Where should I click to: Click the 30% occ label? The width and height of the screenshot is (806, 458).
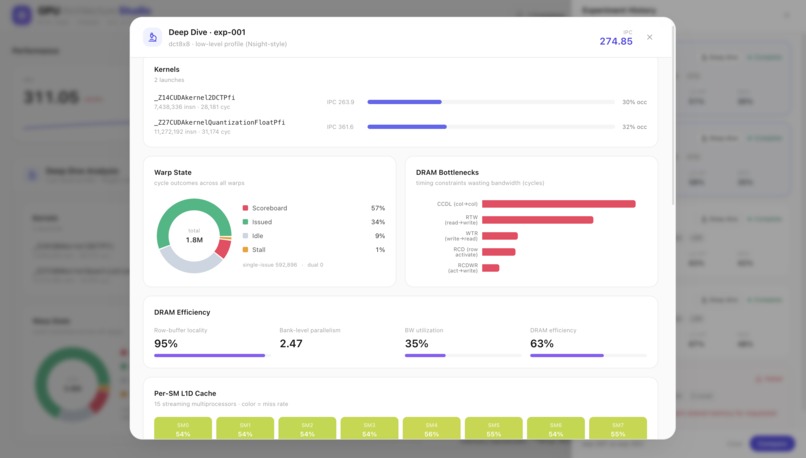(x=634, y=102)
